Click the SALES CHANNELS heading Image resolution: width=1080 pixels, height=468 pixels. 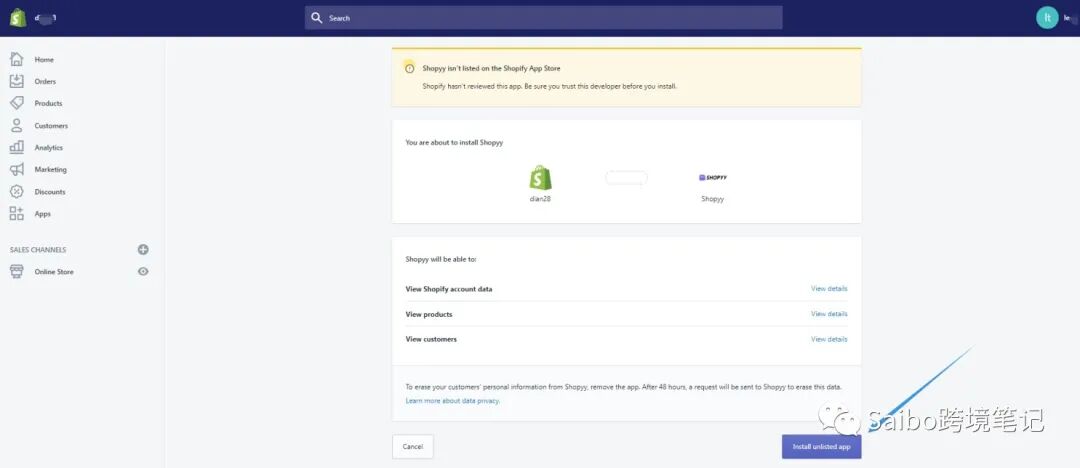coord(38,250)
